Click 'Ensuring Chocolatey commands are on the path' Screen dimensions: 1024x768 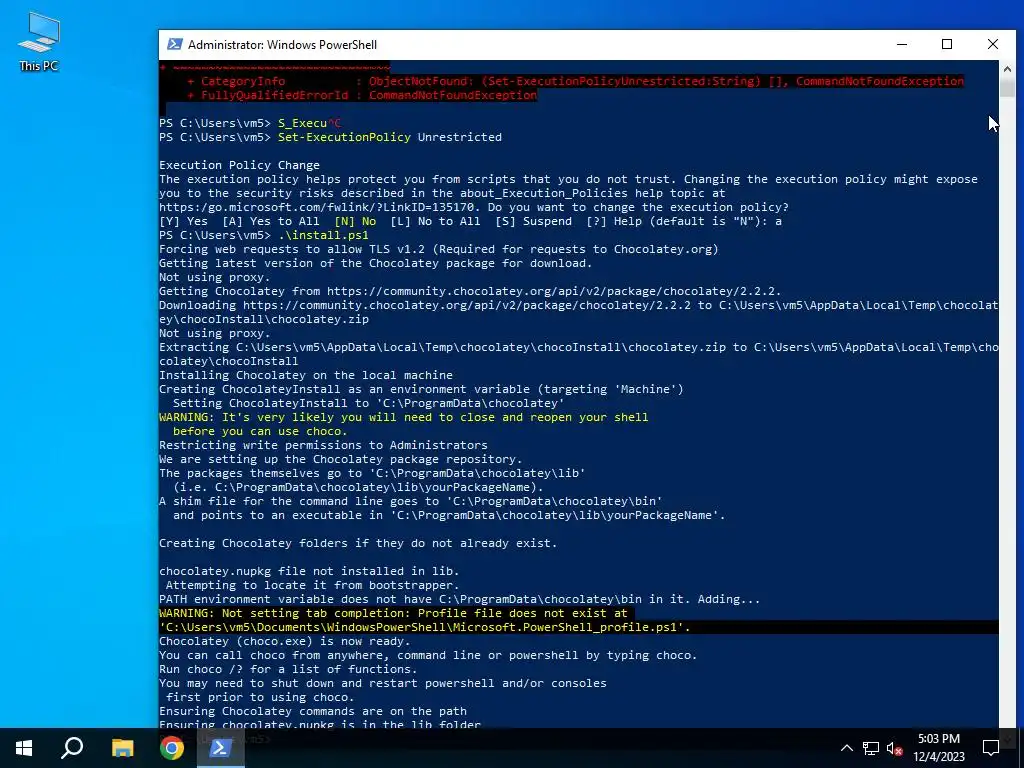313,711
